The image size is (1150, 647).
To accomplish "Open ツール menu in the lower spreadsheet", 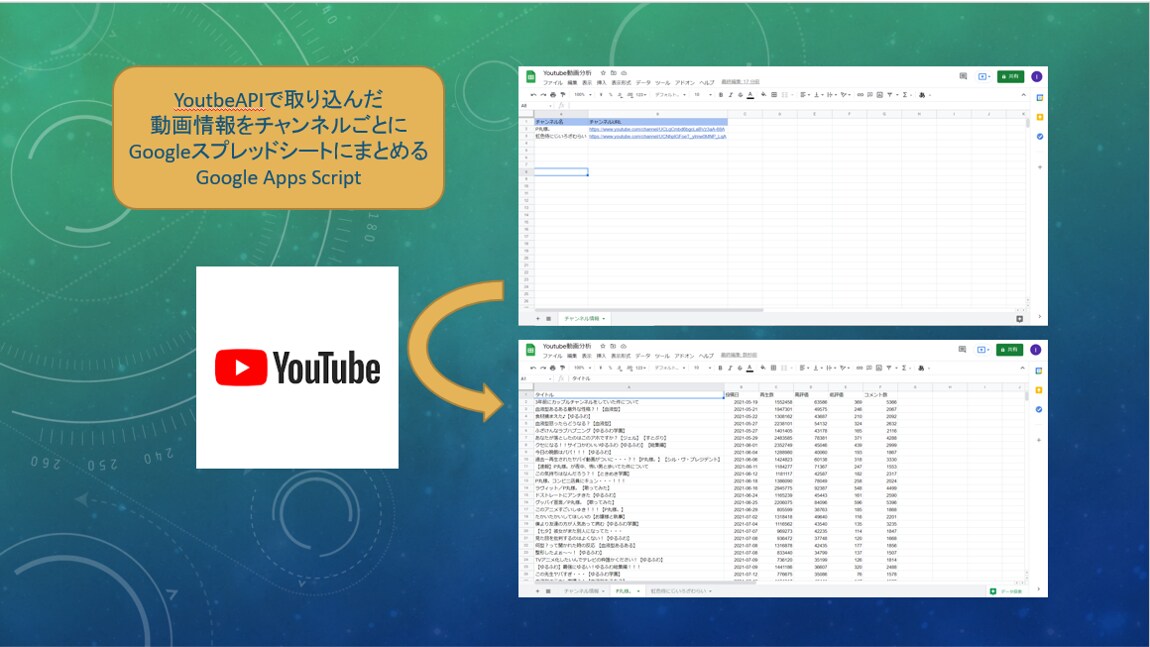I will tap(662, 356).
